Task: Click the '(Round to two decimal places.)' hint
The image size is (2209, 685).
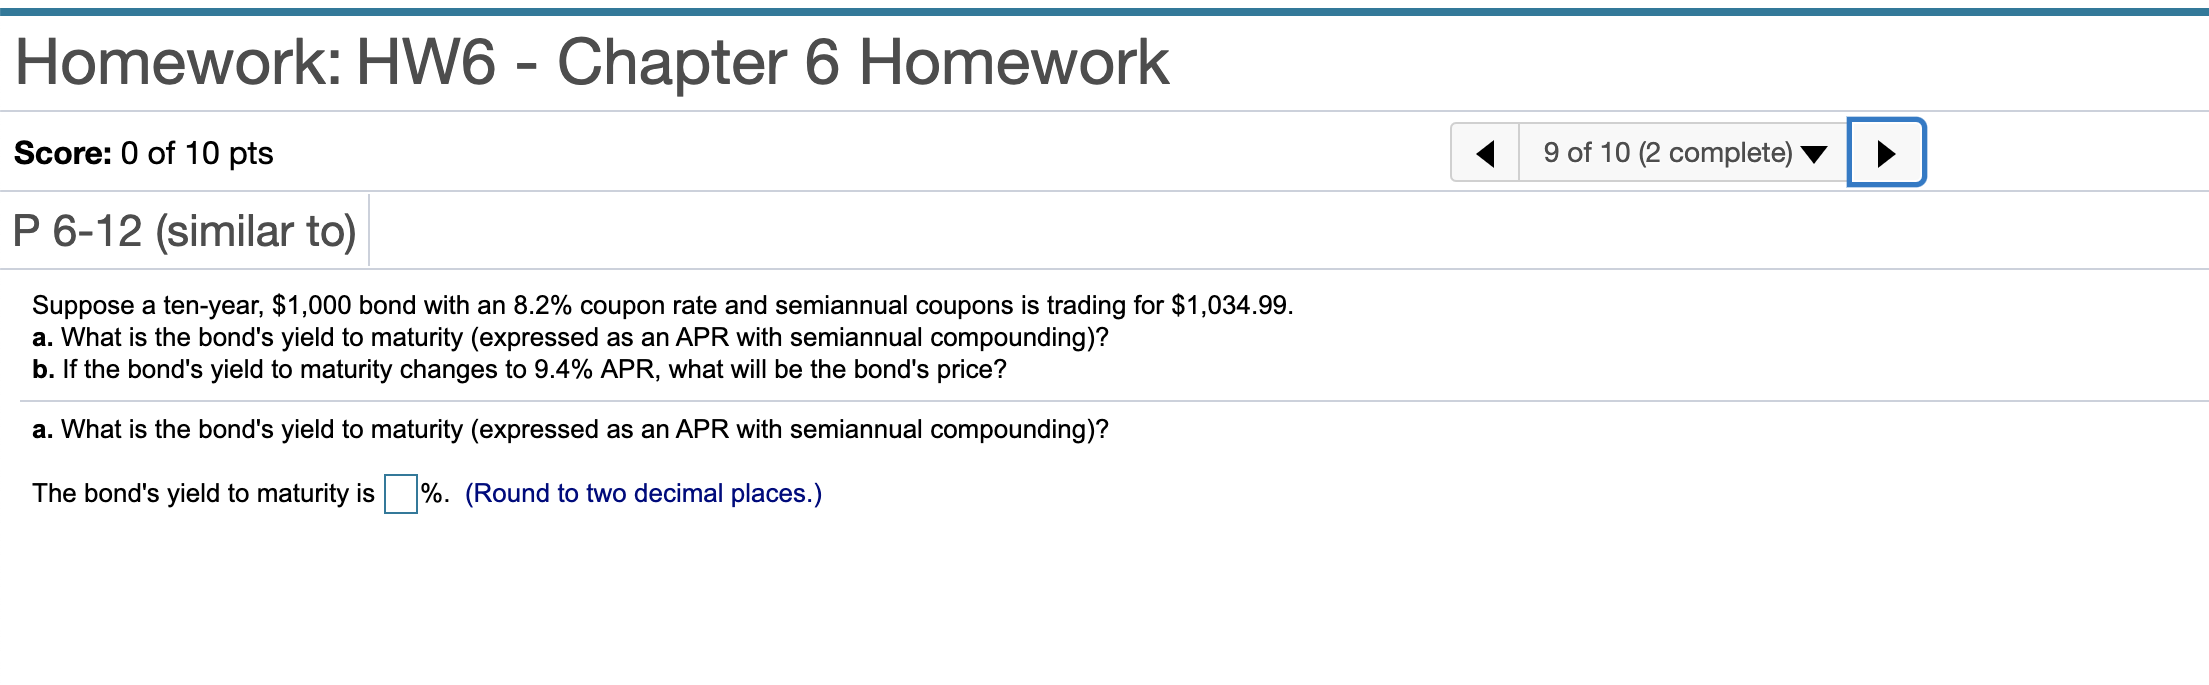Action: click(x=643, y=494)
